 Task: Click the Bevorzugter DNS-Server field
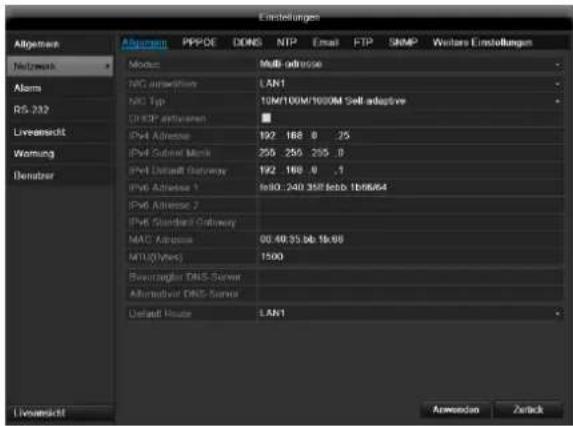click(410, 277)
